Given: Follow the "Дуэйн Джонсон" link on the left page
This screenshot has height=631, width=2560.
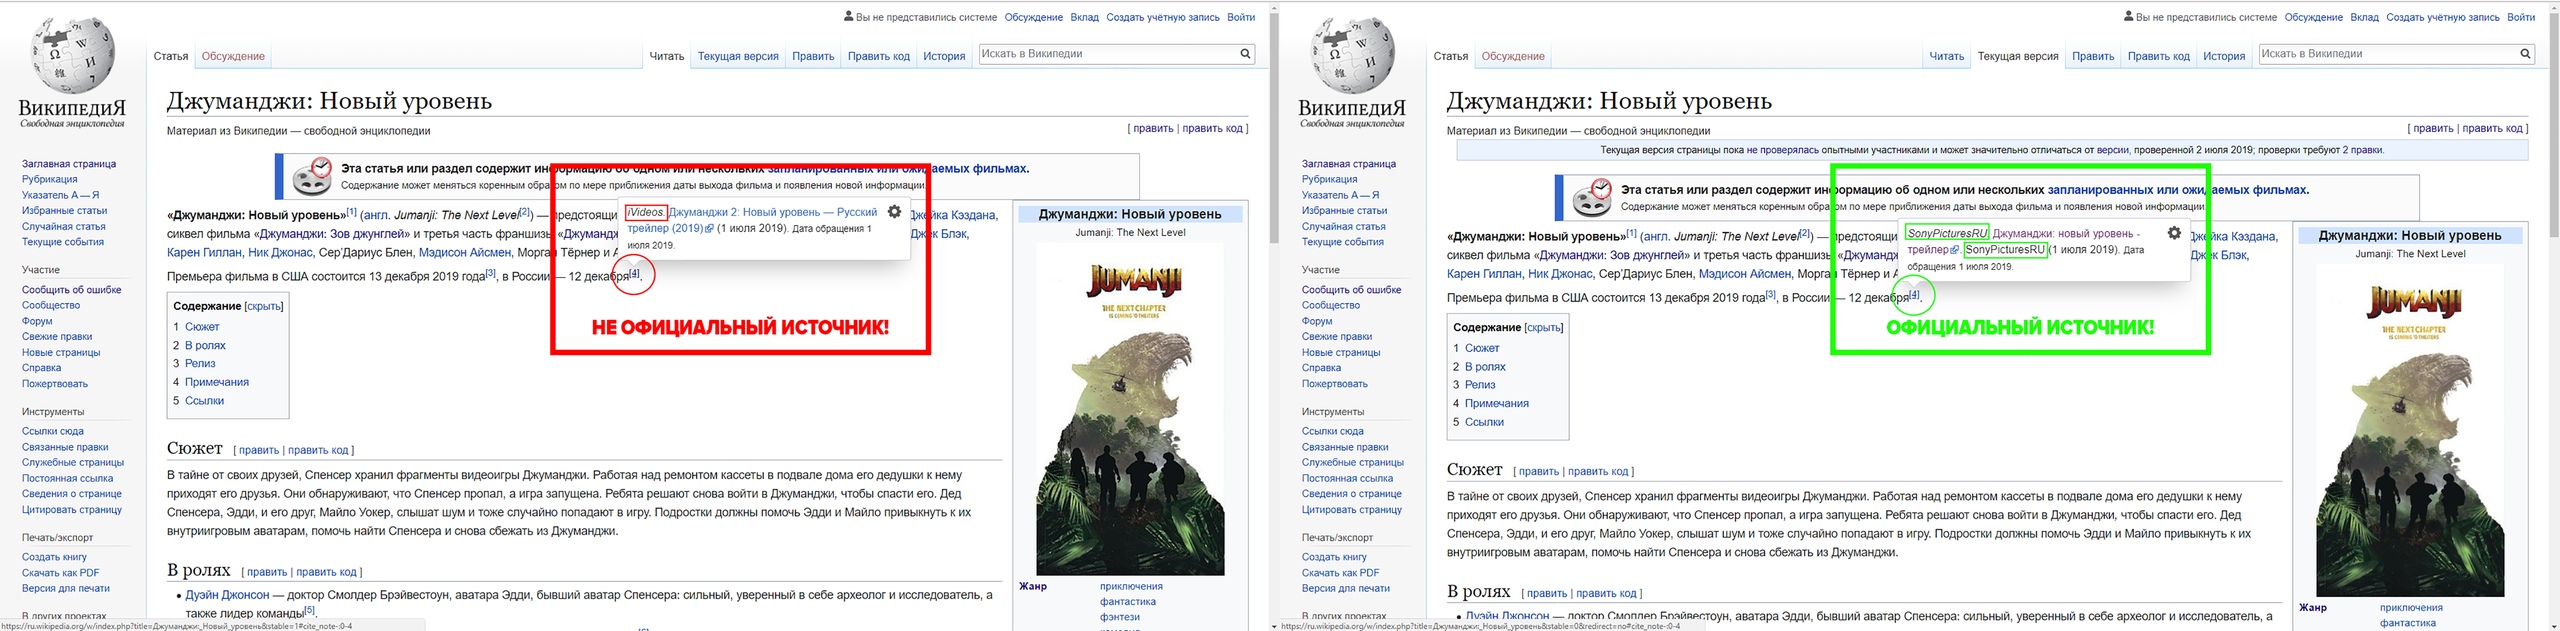Looking at the screenshot, I should (x=227, y=595).
